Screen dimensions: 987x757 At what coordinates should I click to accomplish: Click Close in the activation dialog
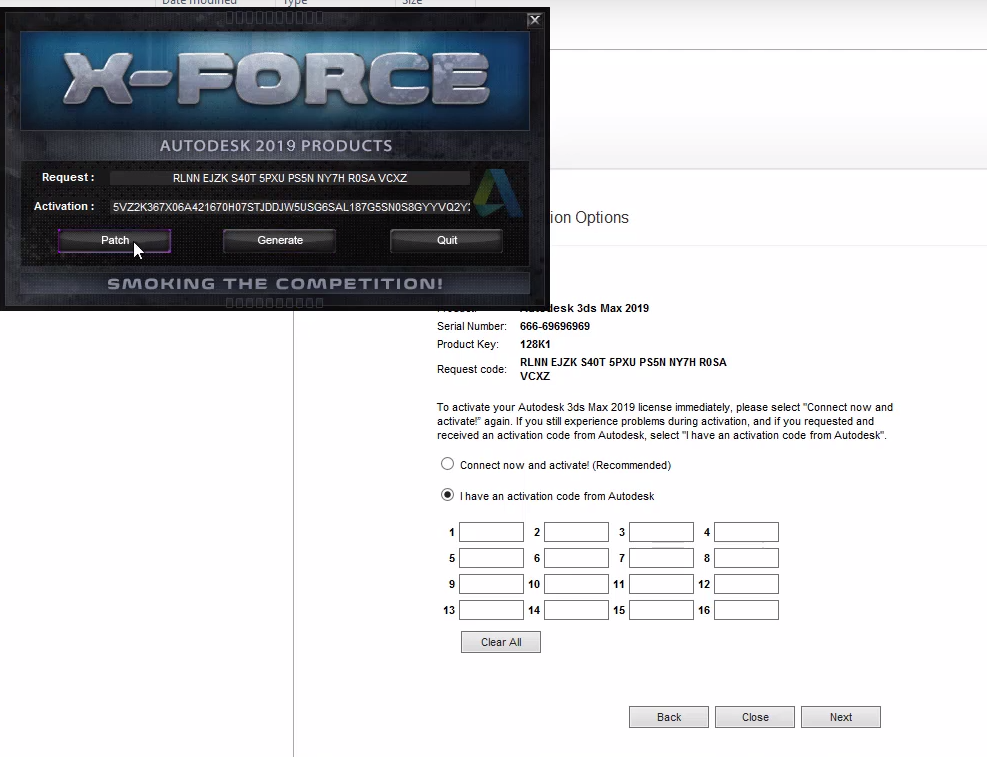(755, 717)
